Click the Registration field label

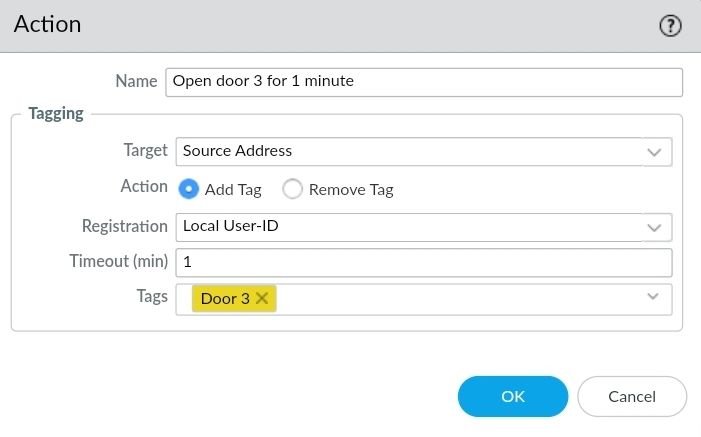tap(124, 226)
